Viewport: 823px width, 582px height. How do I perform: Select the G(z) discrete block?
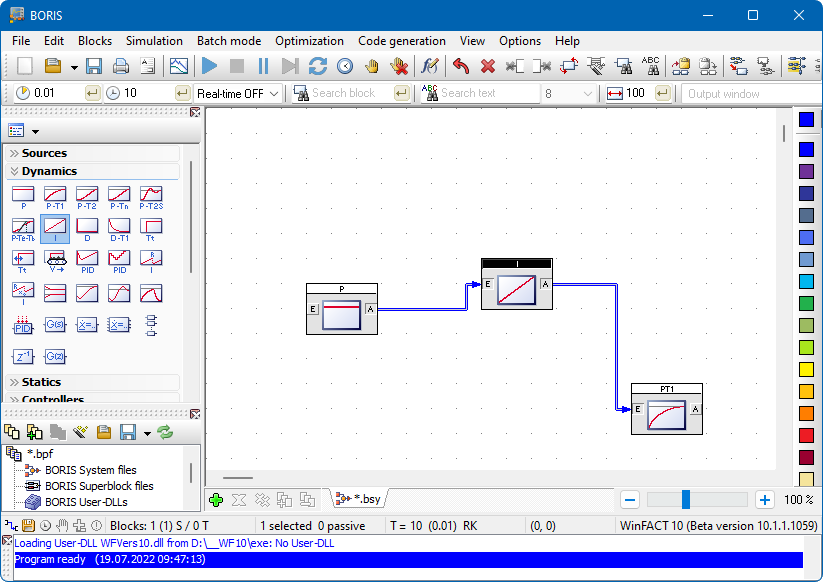(55, 357)
